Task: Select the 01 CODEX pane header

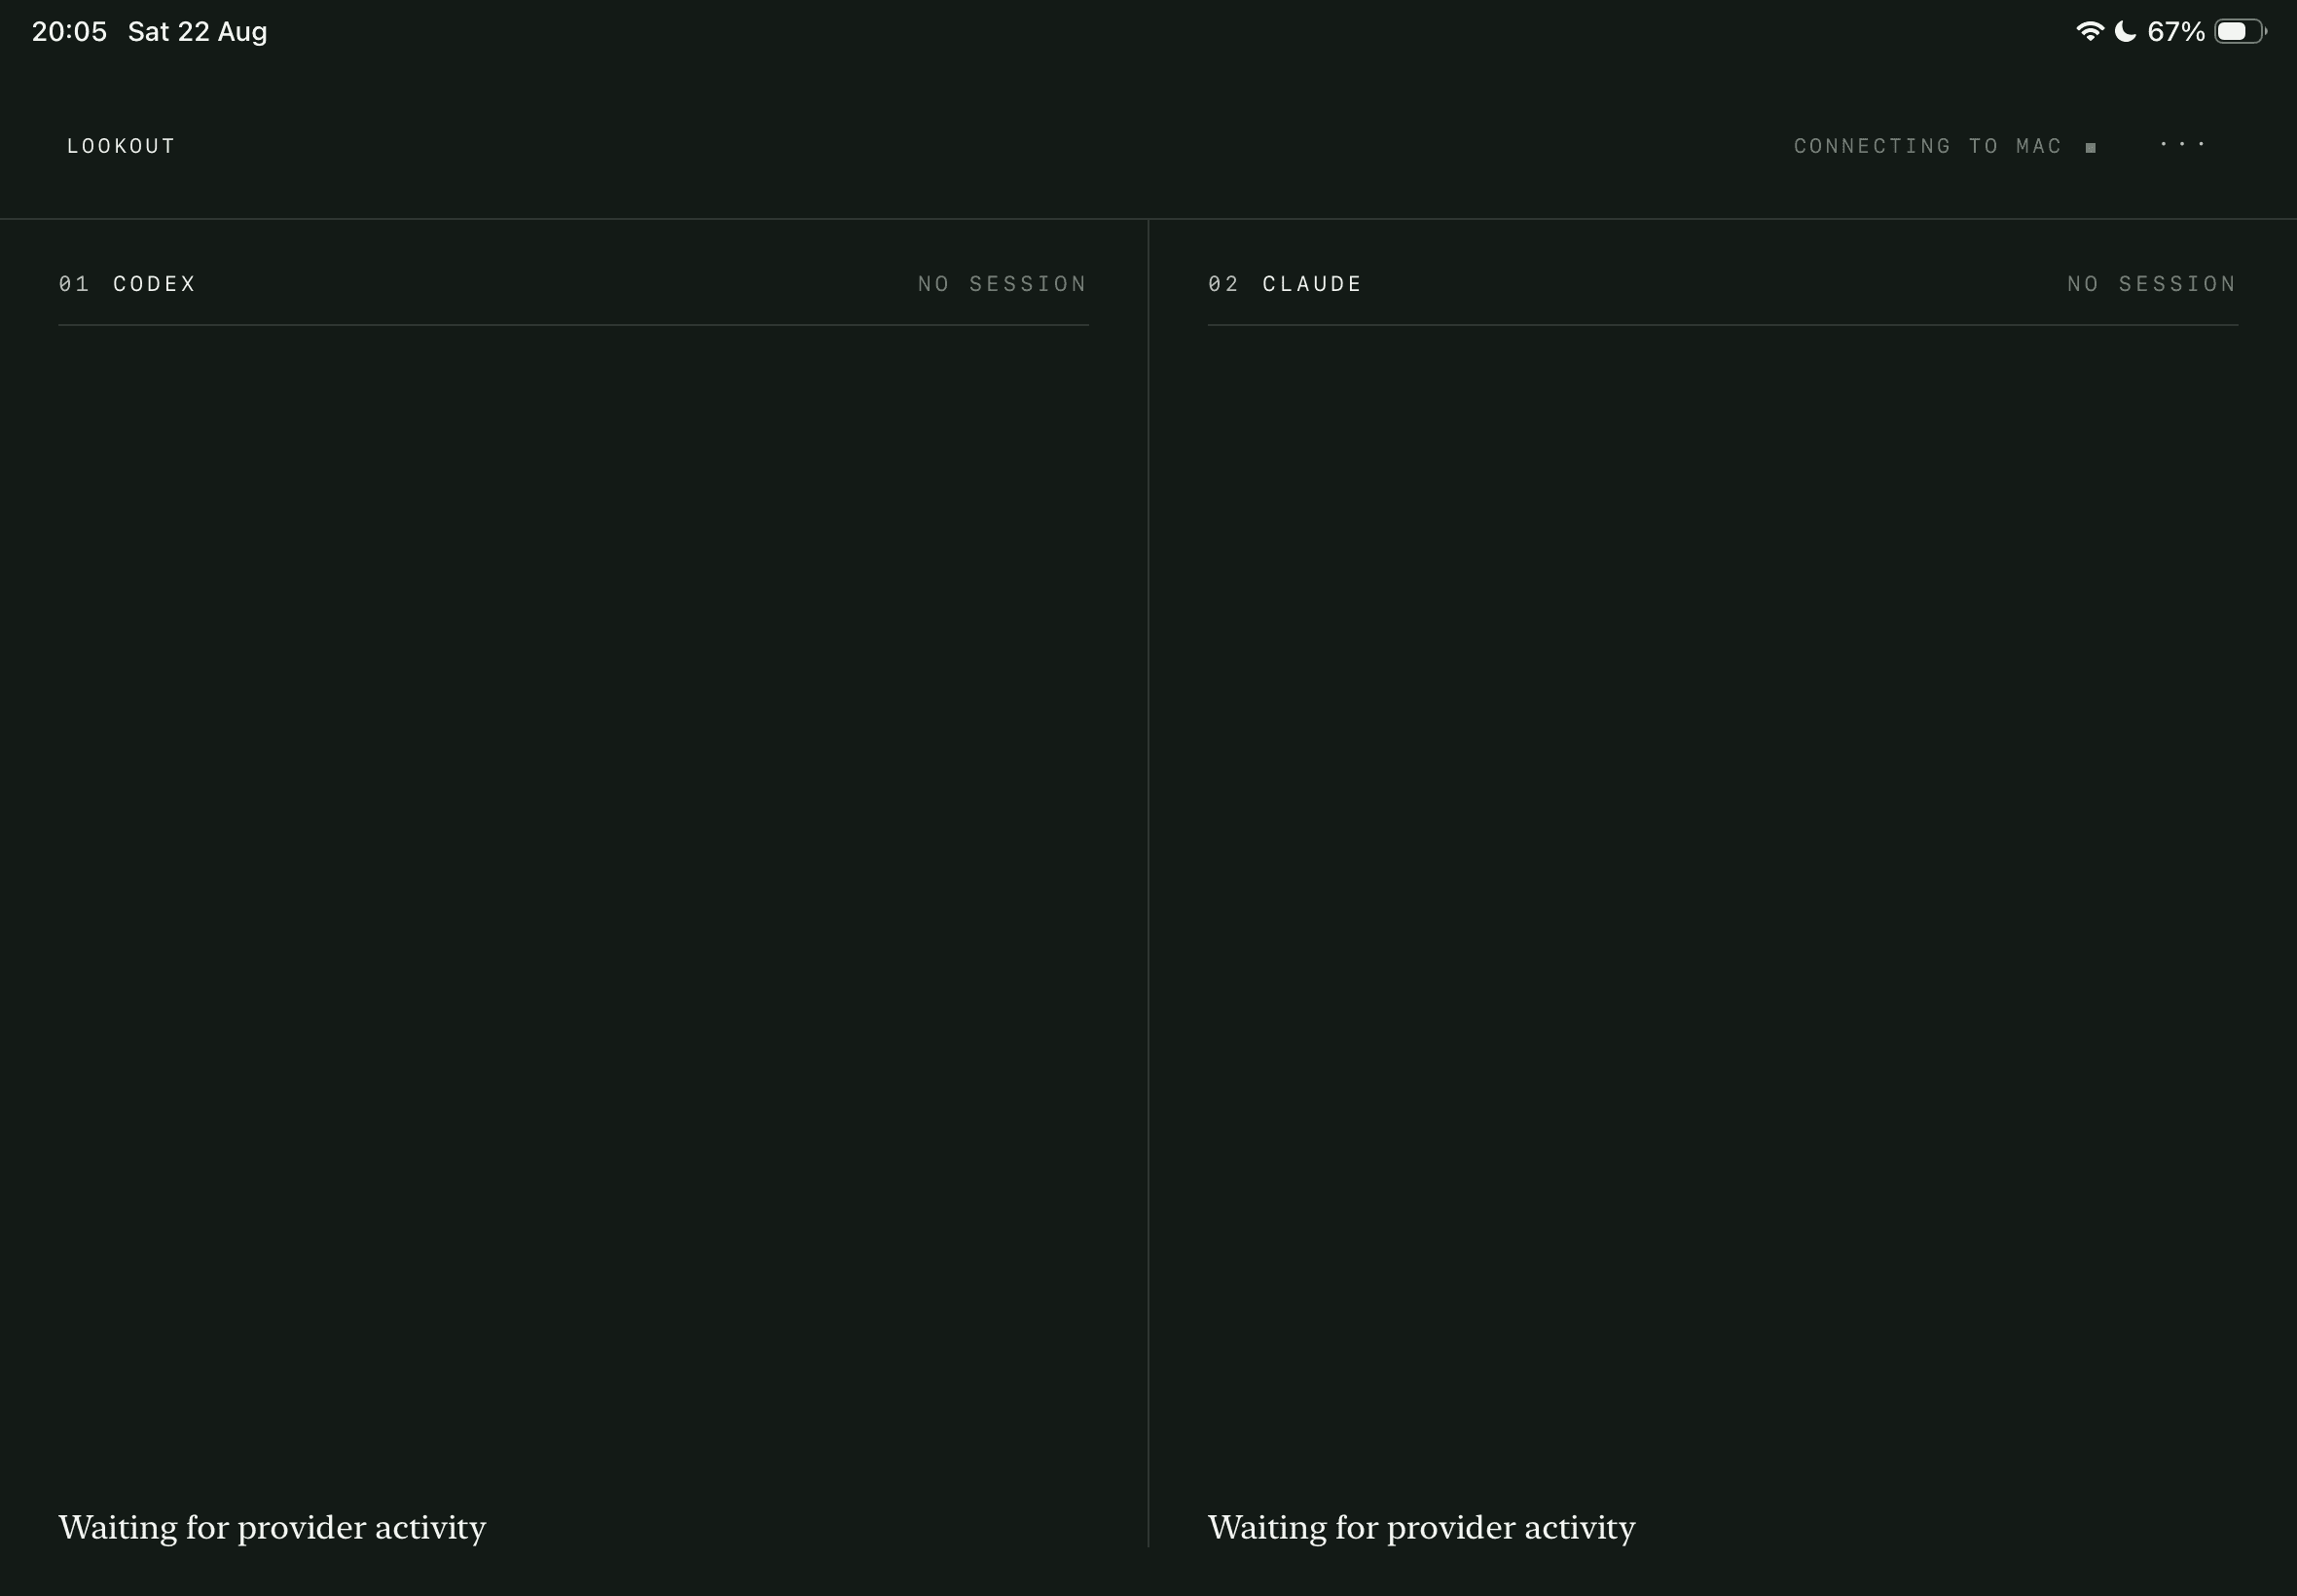Action: coord(127,284)
